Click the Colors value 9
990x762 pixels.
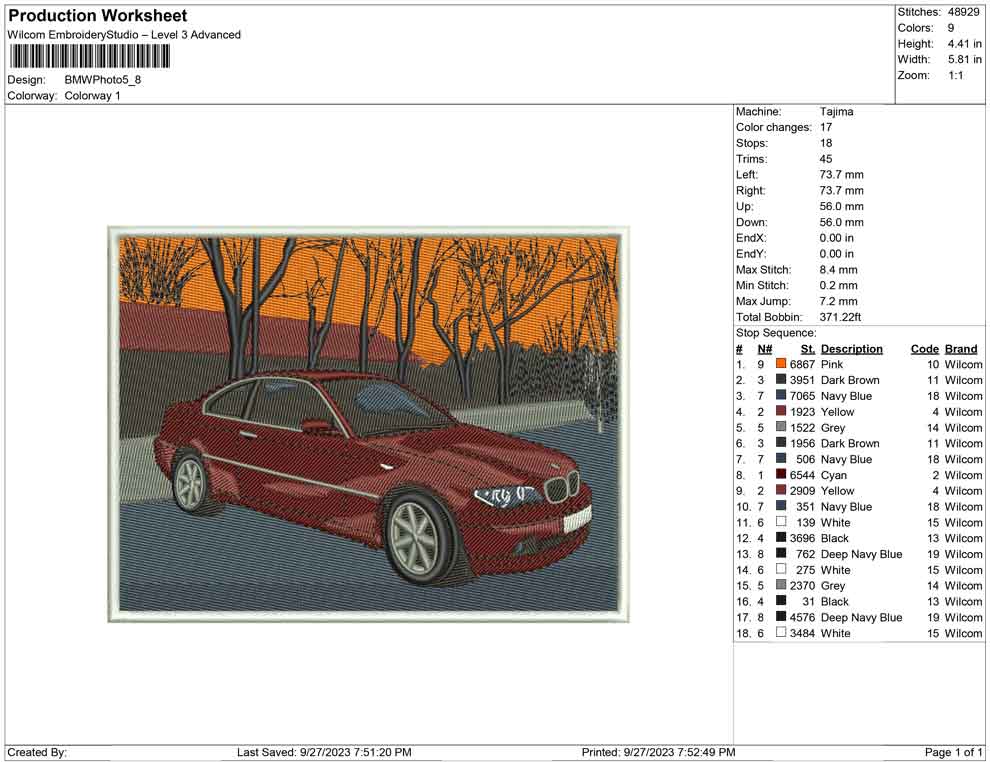pyautogui.click(x=951, y=28)
